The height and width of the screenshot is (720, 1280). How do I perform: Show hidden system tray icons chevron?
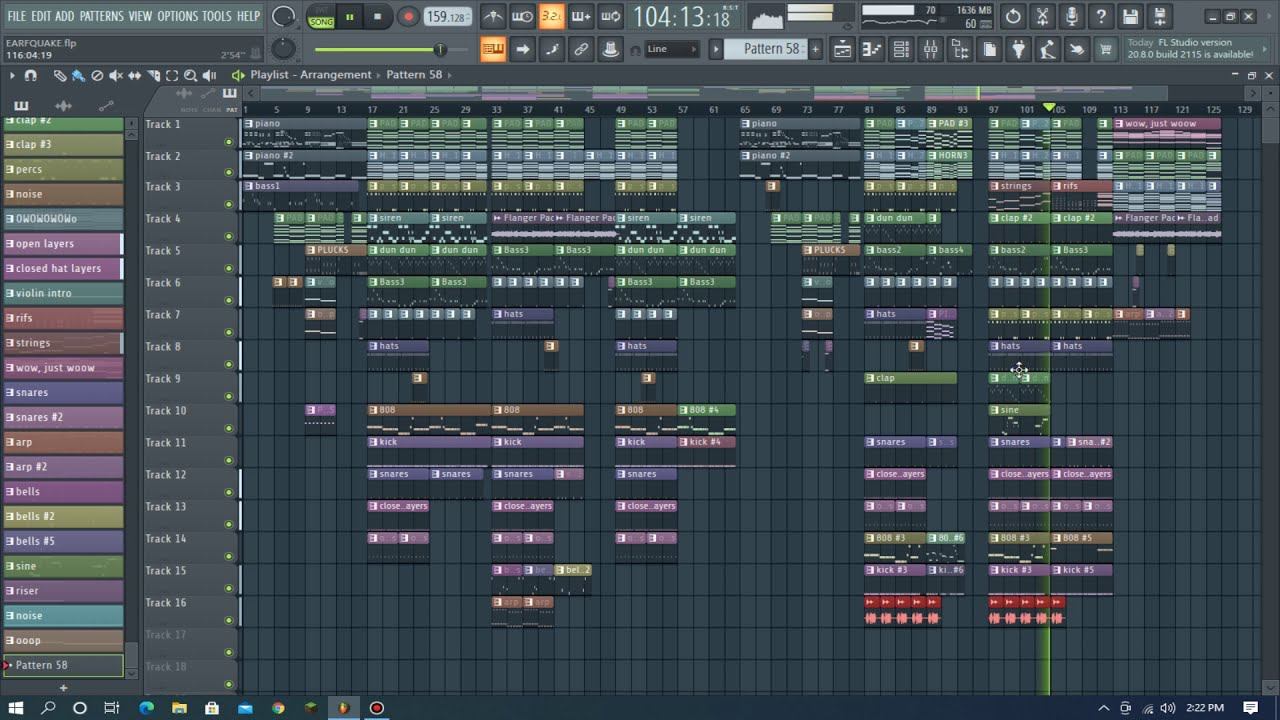coord(1103,708)
